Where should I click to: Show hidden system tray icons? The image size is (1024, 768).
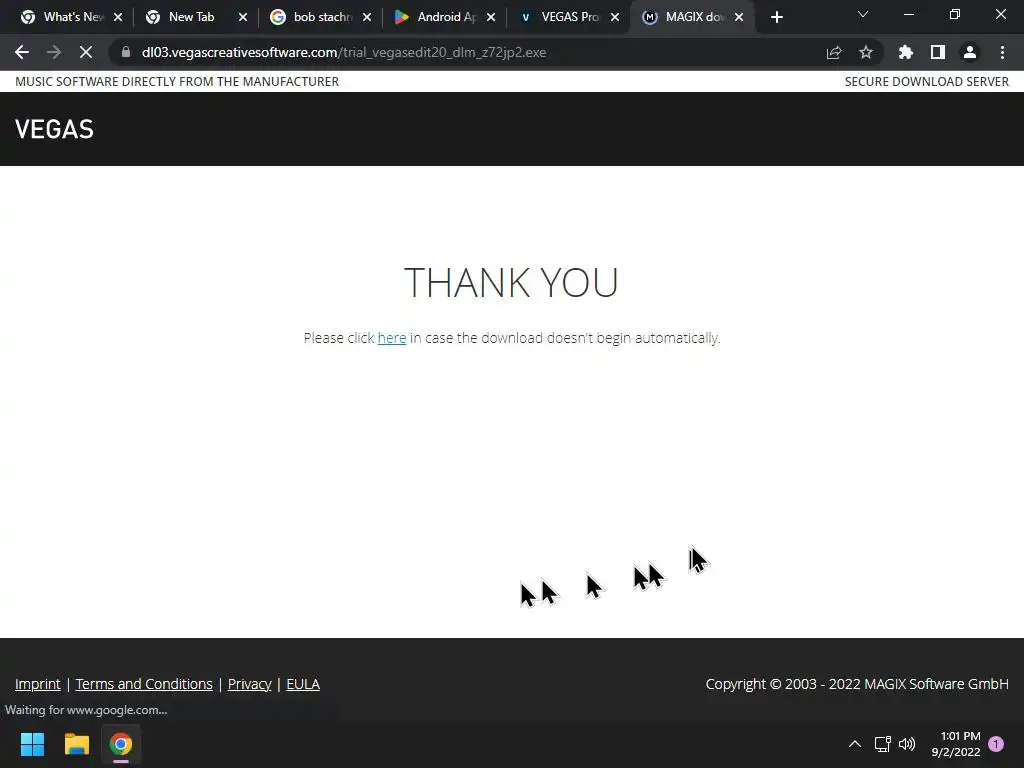point(854,744)
